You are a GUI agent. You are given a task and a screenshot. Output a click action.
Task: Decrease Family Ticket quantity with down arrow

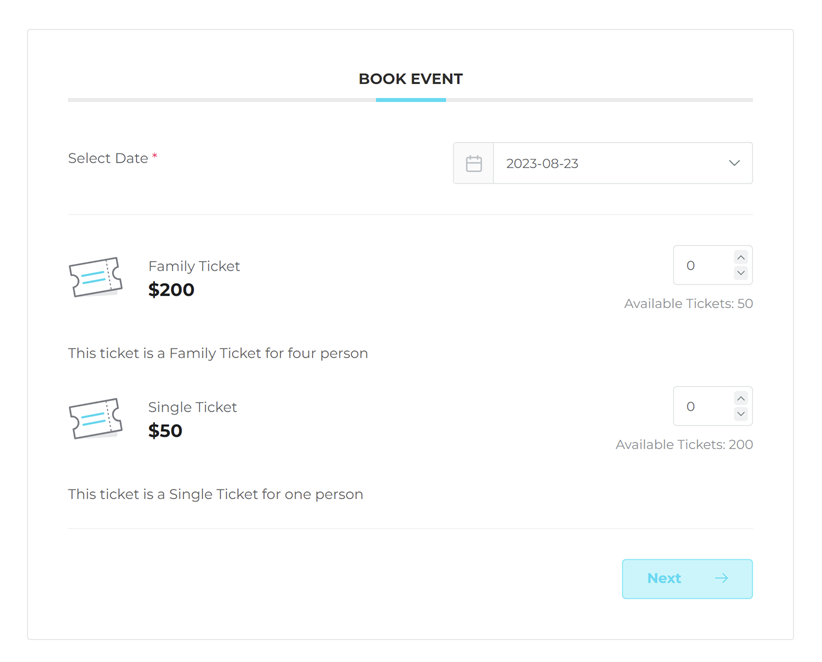(x=741, y=273)
